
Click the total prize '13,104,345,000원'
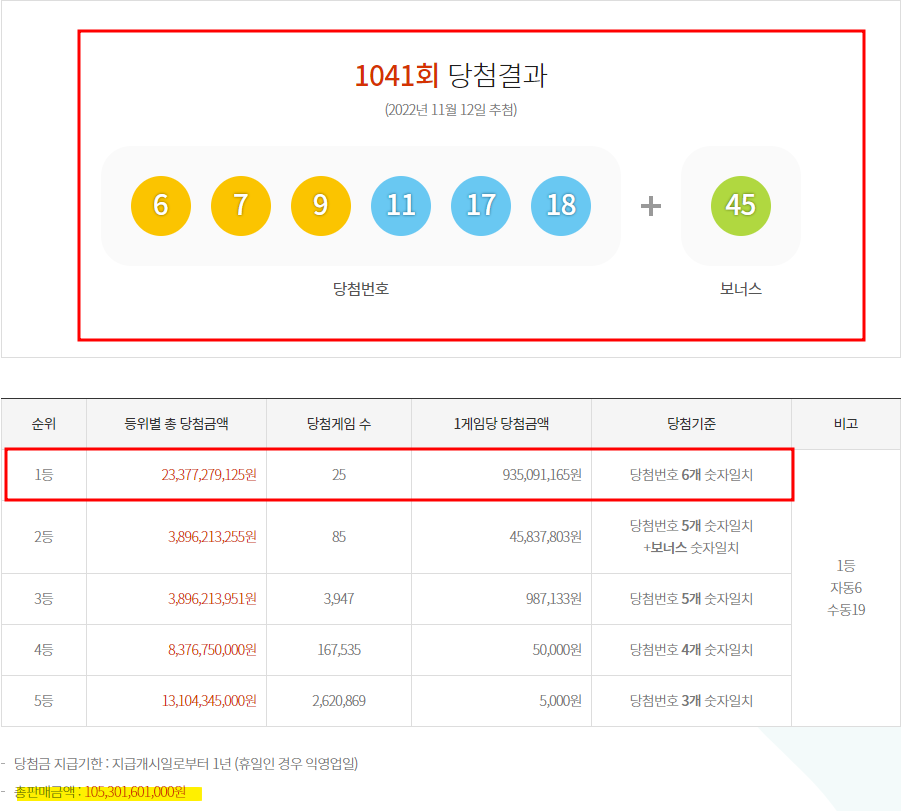209,701
